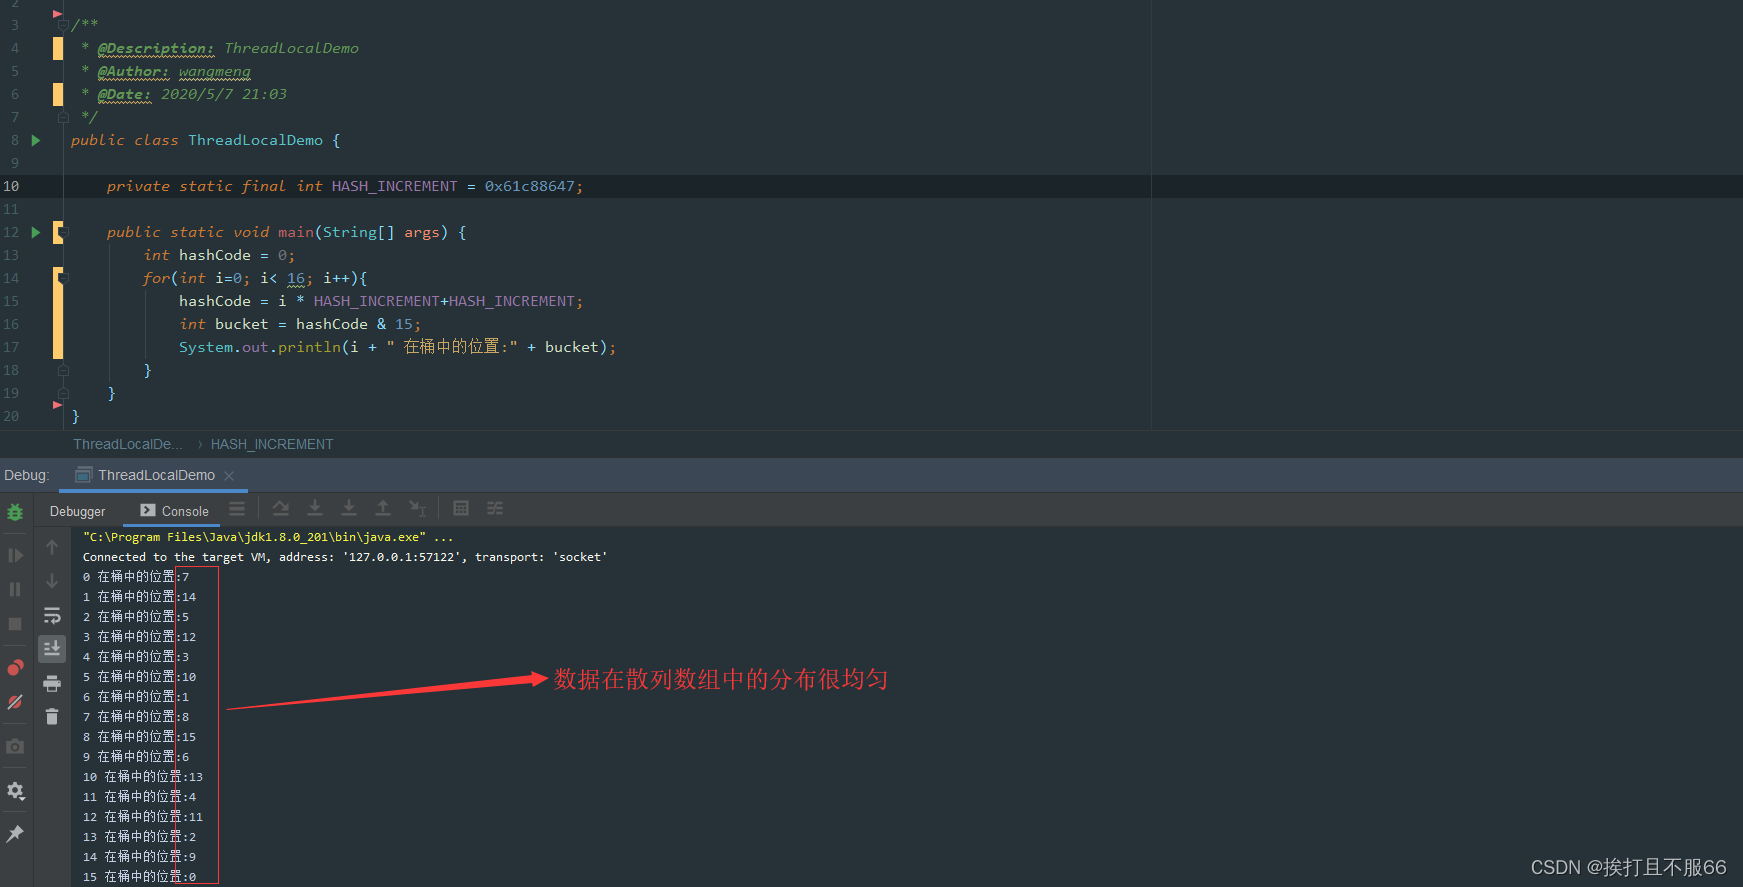Screen dimensions: 1743x887
Task: Switch to the Debugger tab
Action: (x=78, y=511)
